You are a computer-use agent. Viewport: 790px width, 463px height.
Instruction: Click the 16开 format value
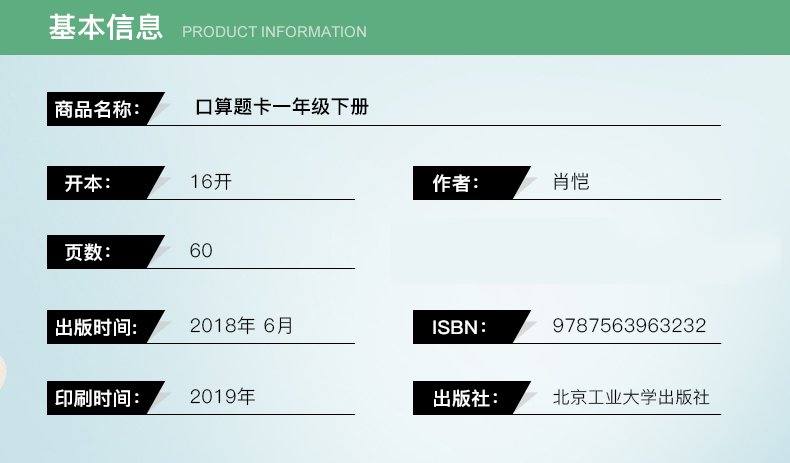(x=211, y=182)
